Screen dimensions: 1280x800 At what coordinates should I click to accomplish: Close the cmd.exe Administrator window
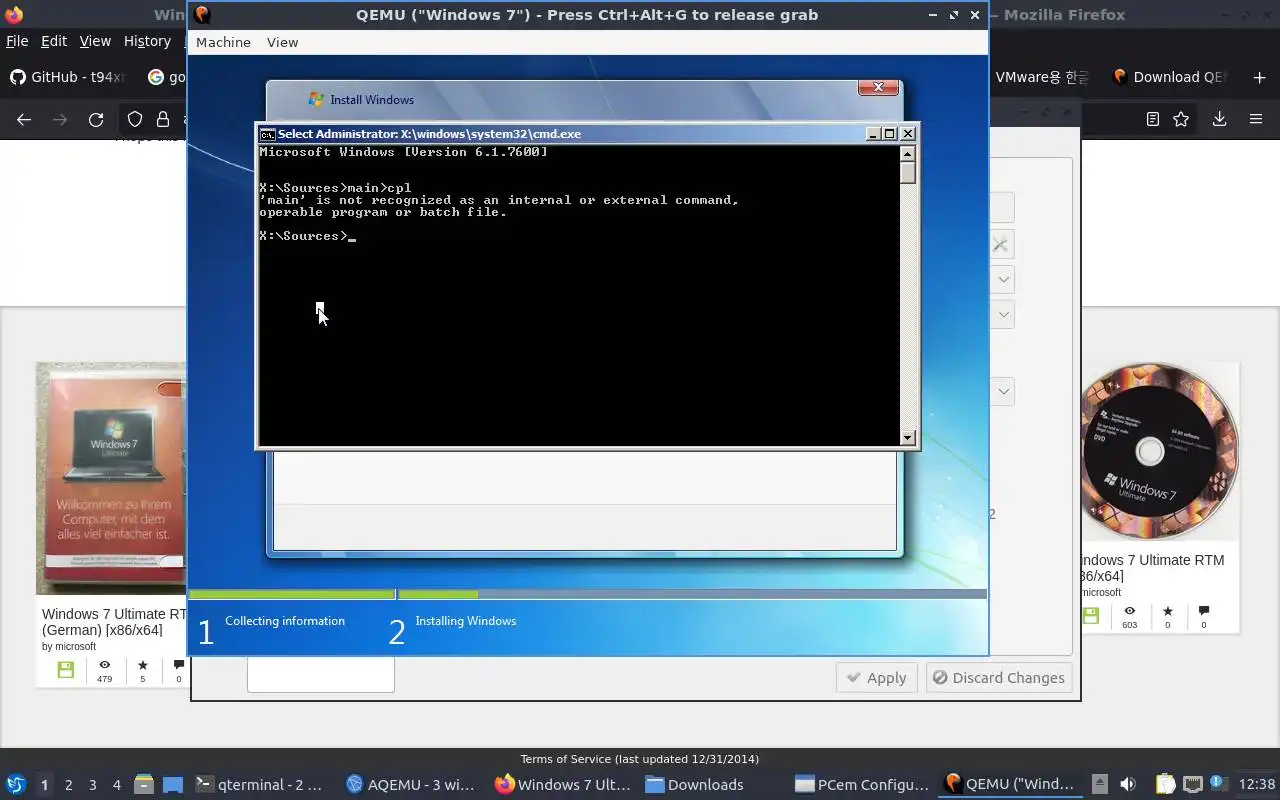click(x=908, y=133)
